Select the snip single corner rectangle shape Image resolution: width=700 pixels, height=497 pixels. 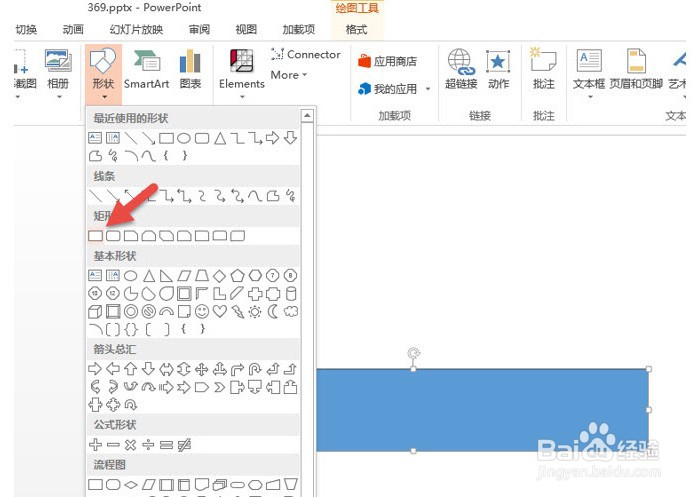pos(131,235)
